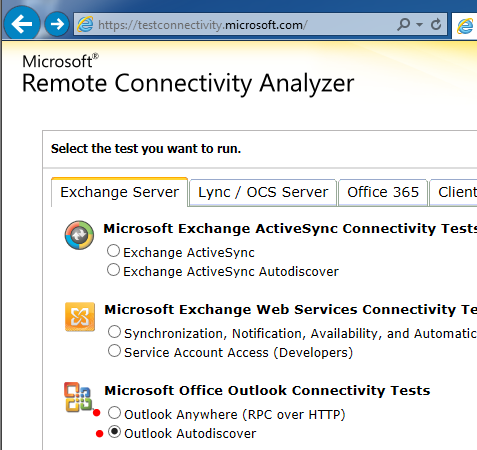Click Microsoft Exchange Web Services Connectivity heading
This screenshot has height=450, width=477.
[291, 310]
